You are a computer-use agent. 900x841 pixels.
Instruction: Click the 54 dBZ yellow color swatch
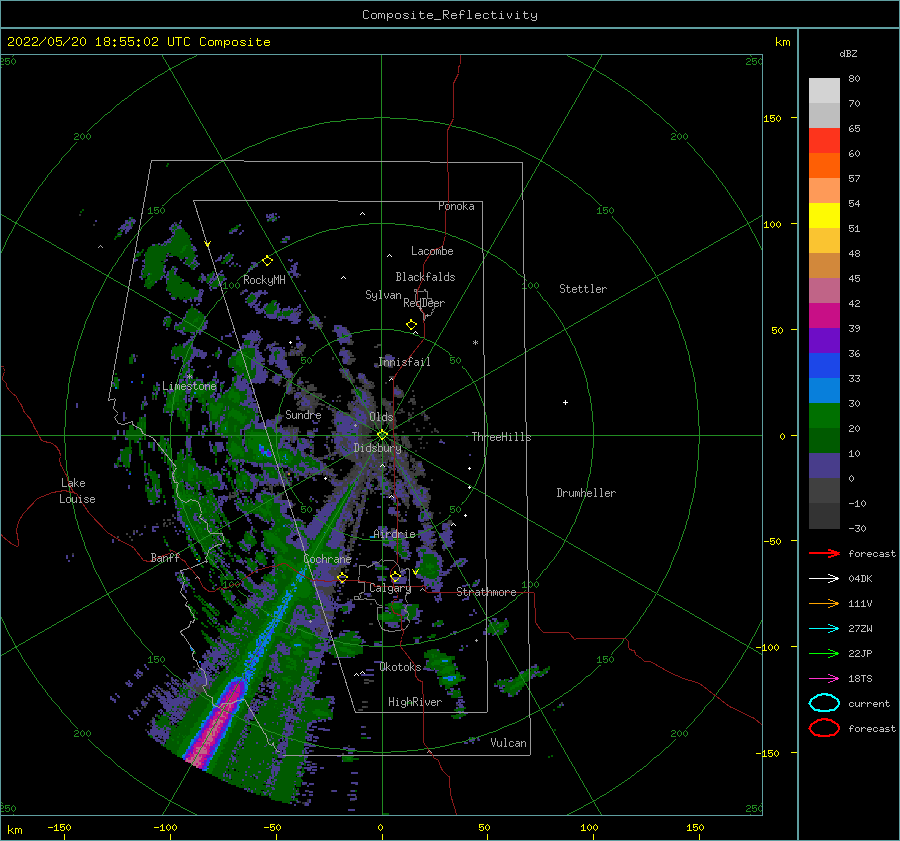(824, 215)
